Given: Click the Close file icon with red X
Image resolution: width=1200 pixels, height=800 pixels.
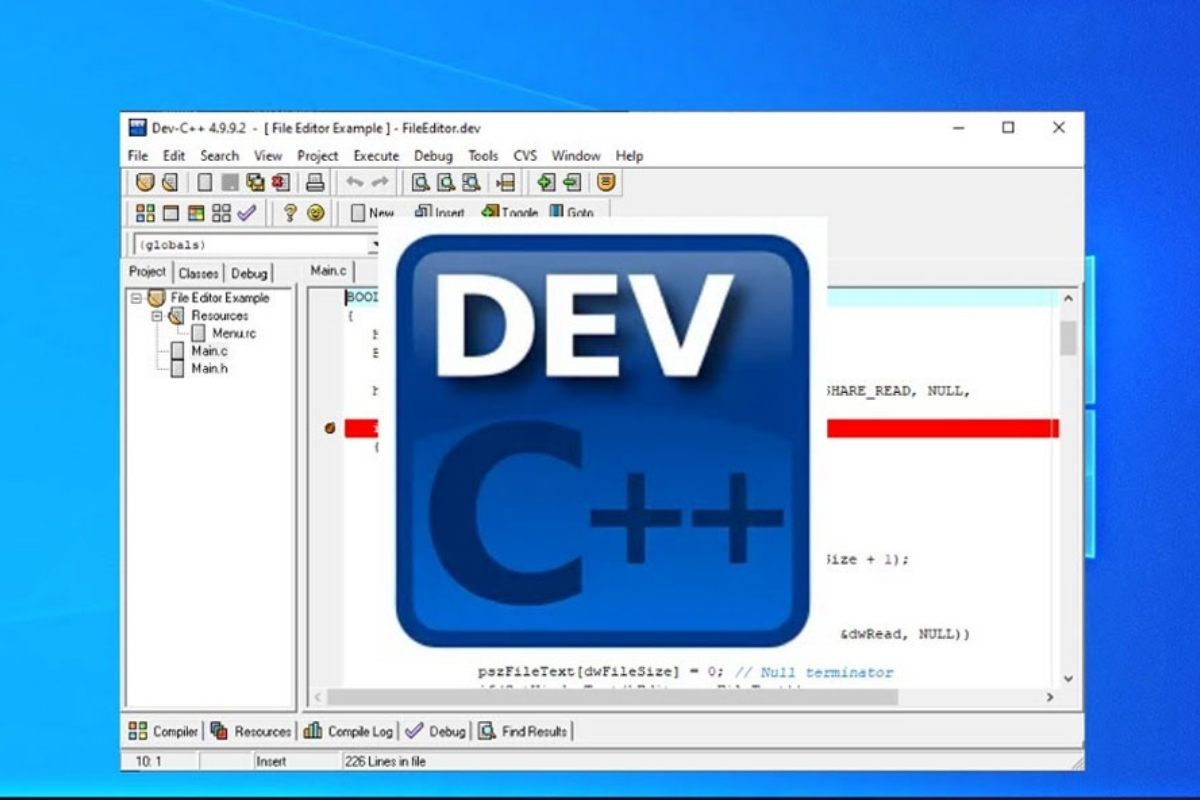Looking at the screenshot, I should pos(280,182).
